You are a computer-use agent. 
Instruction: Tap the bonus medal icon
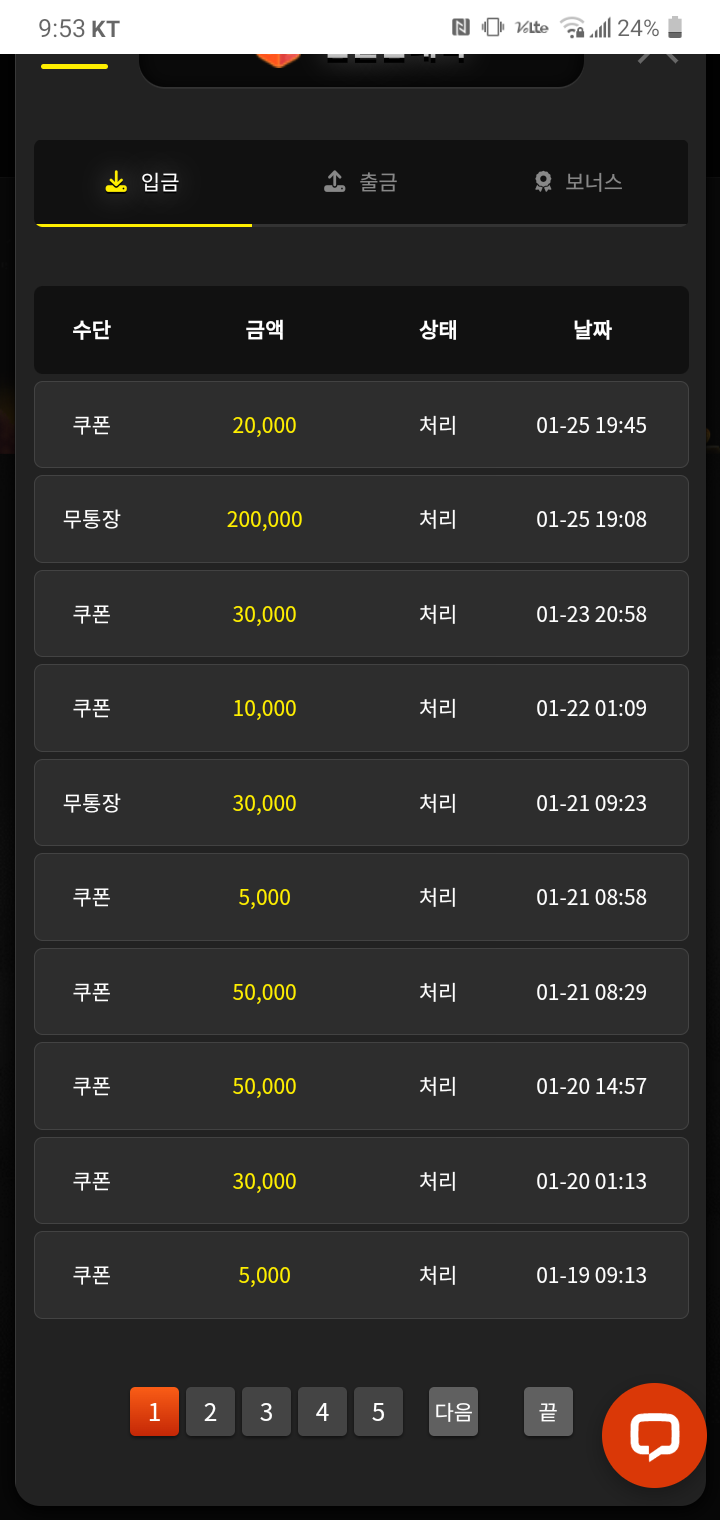pyautogui.click(x=543, y=182)
